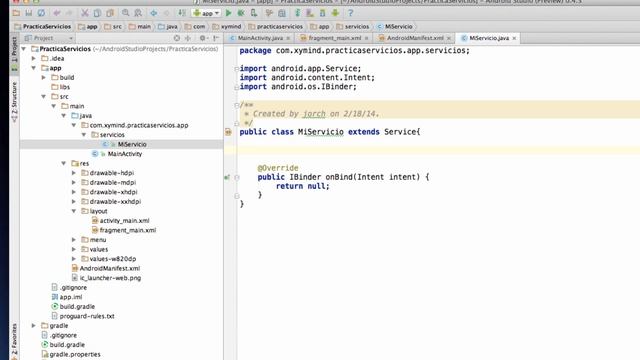The height and width of the screenshot is (360, 640).
Task: Click the xymind breadcrumb
Action: tap(227, 26)
